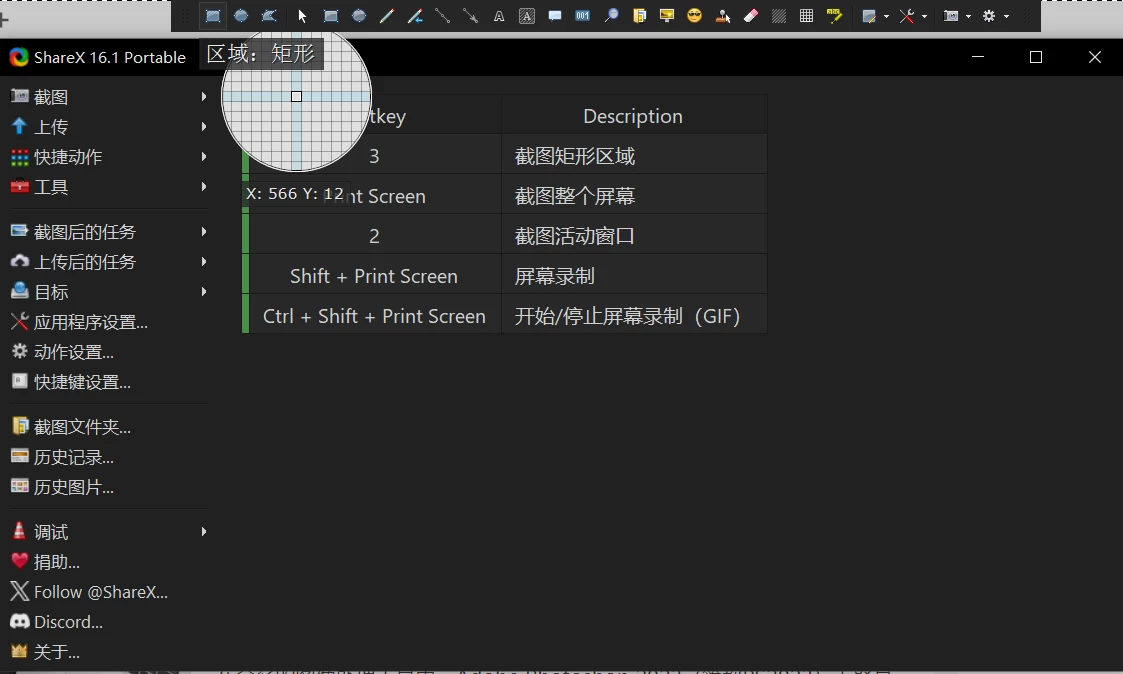Expand the 上传 submenu
This screenshot has height=674, width=1123.
pyautogui.click(x=203, y=127)
